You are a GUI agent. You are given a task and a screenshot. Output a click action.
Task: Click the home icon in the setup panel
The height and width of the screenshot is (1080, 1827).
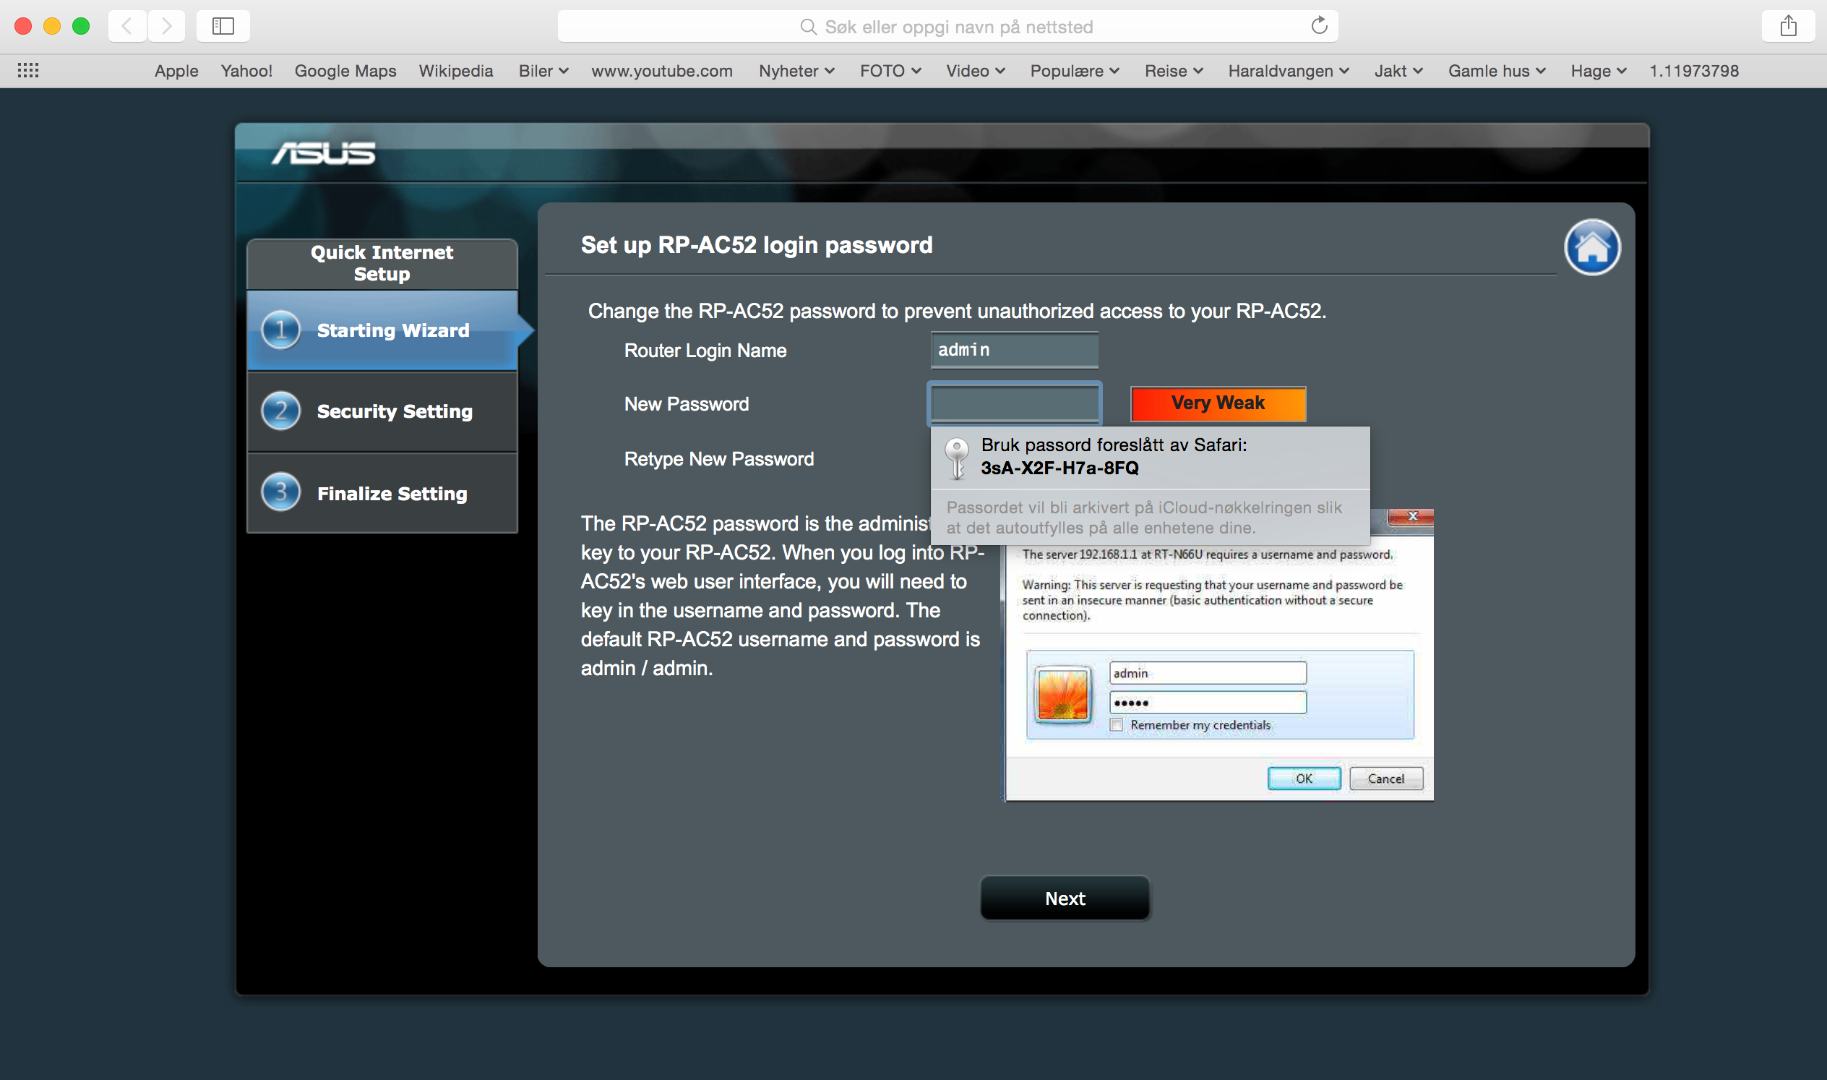click(1592, 247)
